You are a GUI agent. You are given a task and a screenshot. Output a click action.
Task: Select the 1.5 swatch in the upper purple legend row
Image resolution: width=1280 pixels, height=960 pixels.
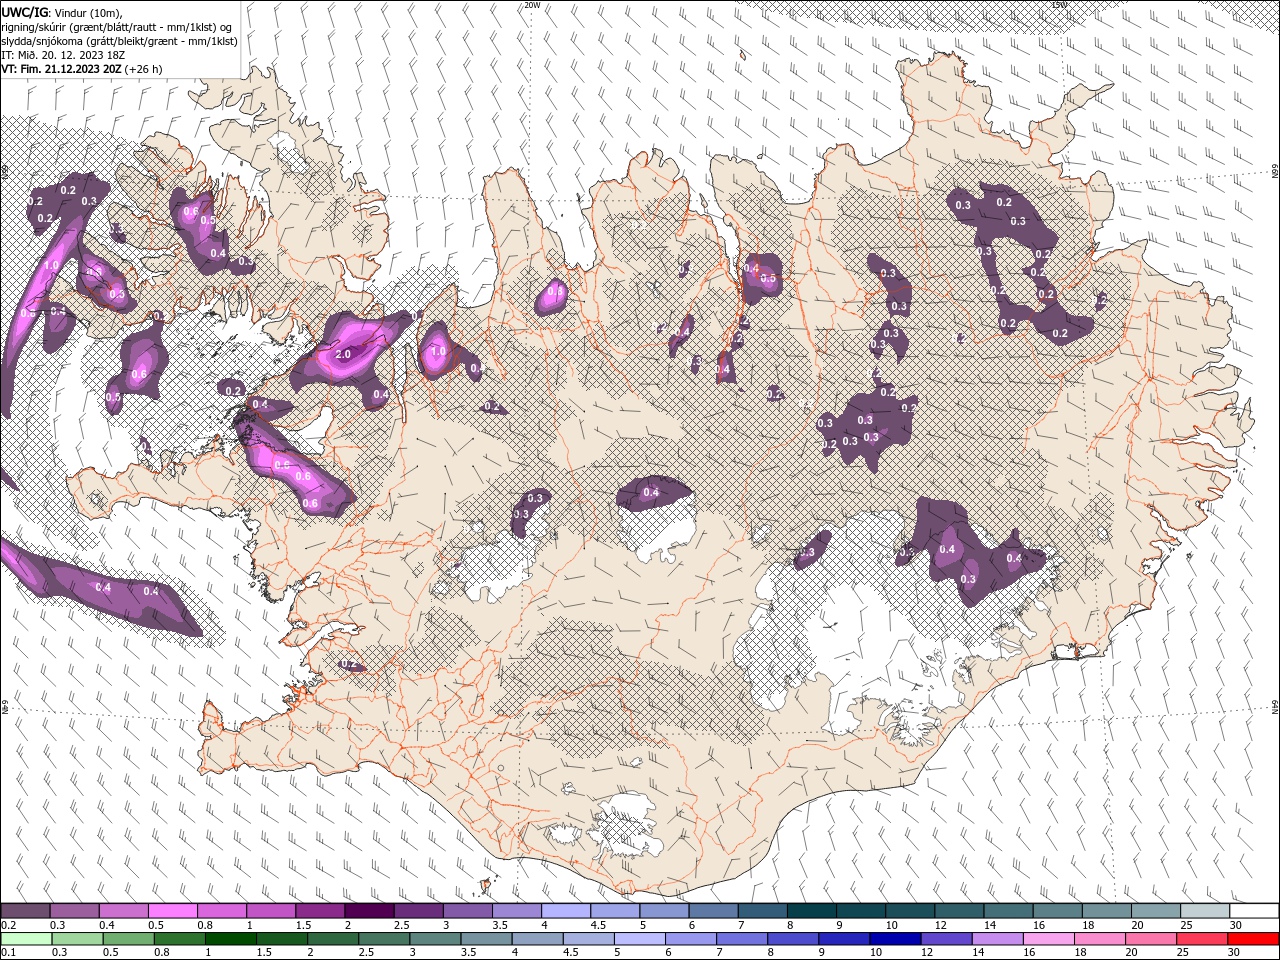pos(320,911)
